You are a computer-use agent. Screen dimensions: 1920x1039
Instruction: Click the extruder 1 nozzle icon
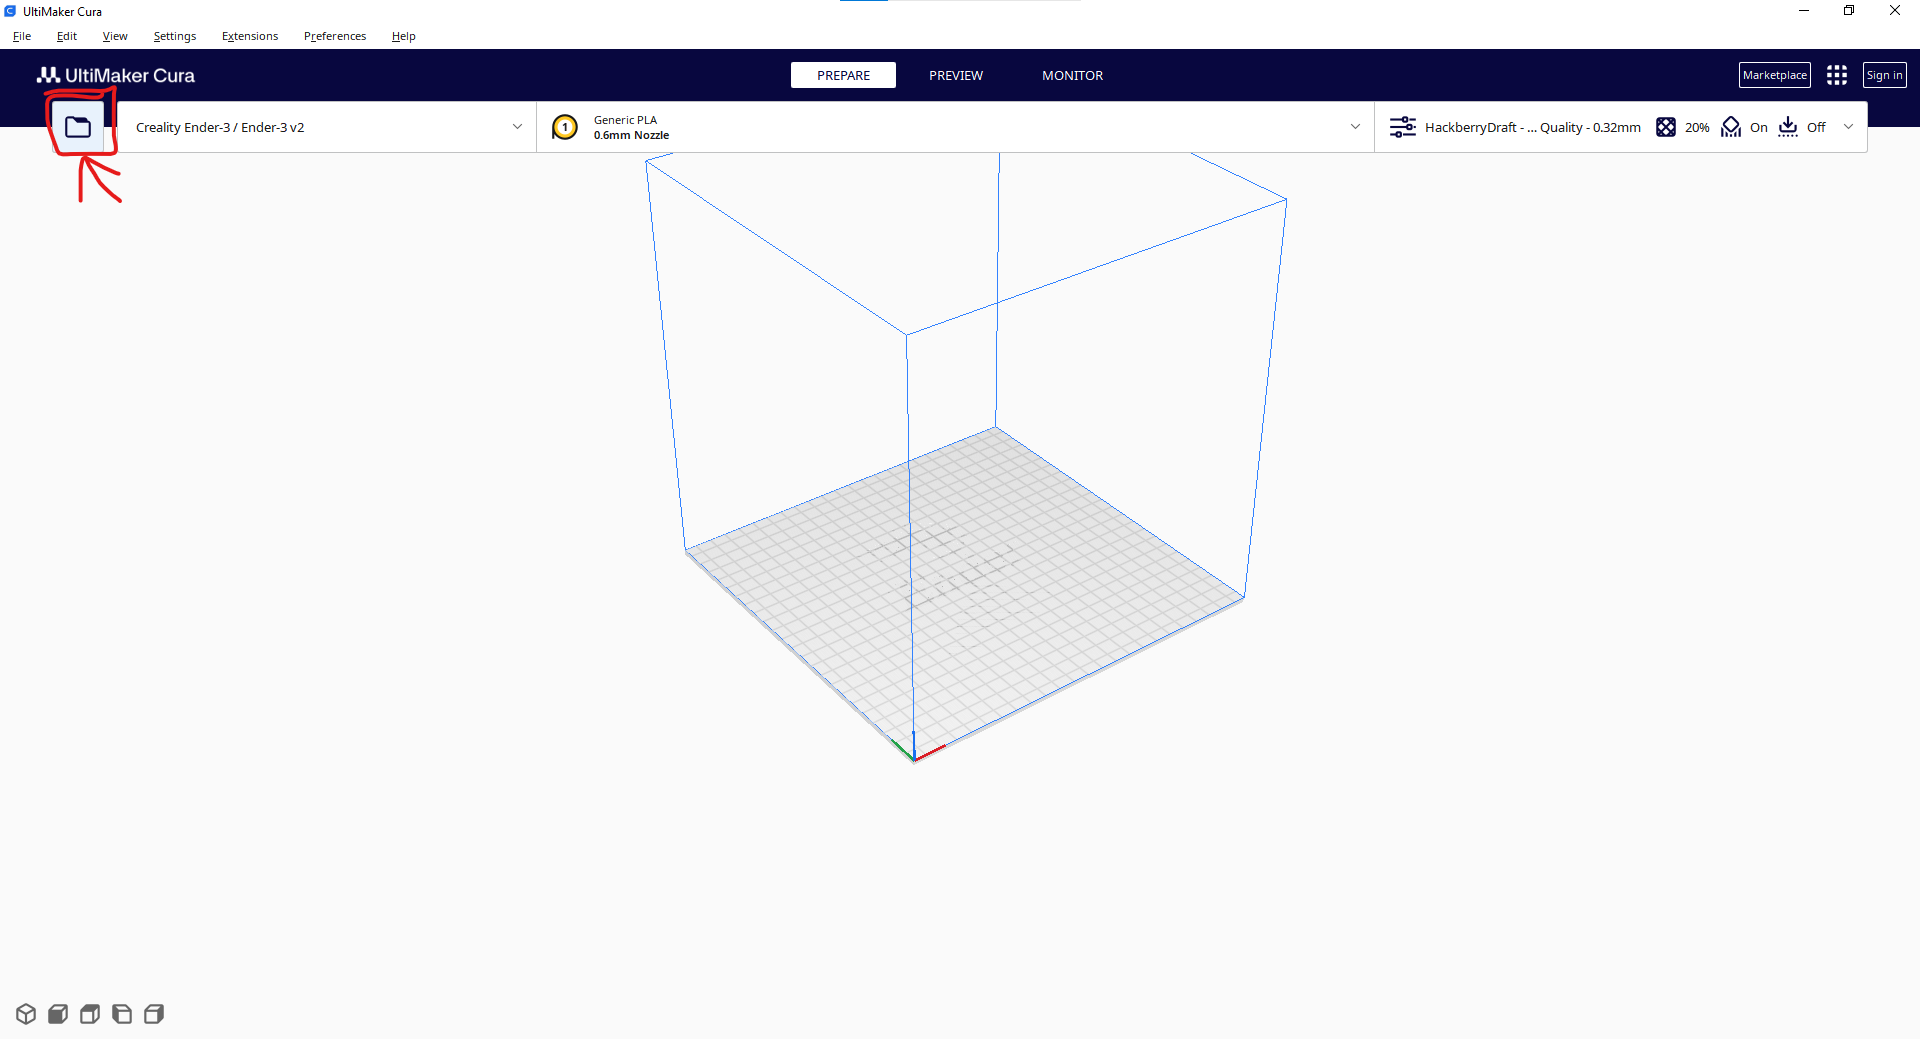[x=565, y=127]
